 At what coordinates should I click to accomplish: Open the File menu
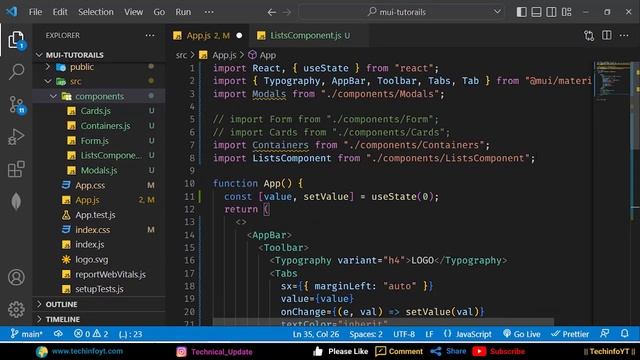(35, 12)
